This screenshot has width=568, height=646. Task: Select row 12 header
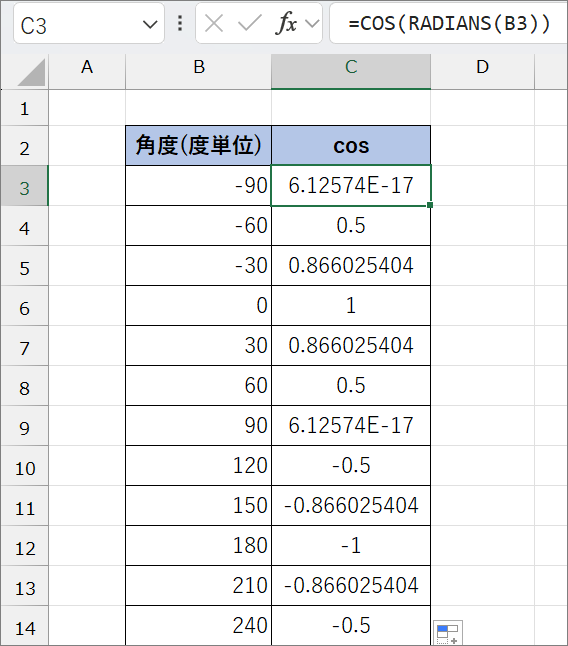[x=24, y=545]
